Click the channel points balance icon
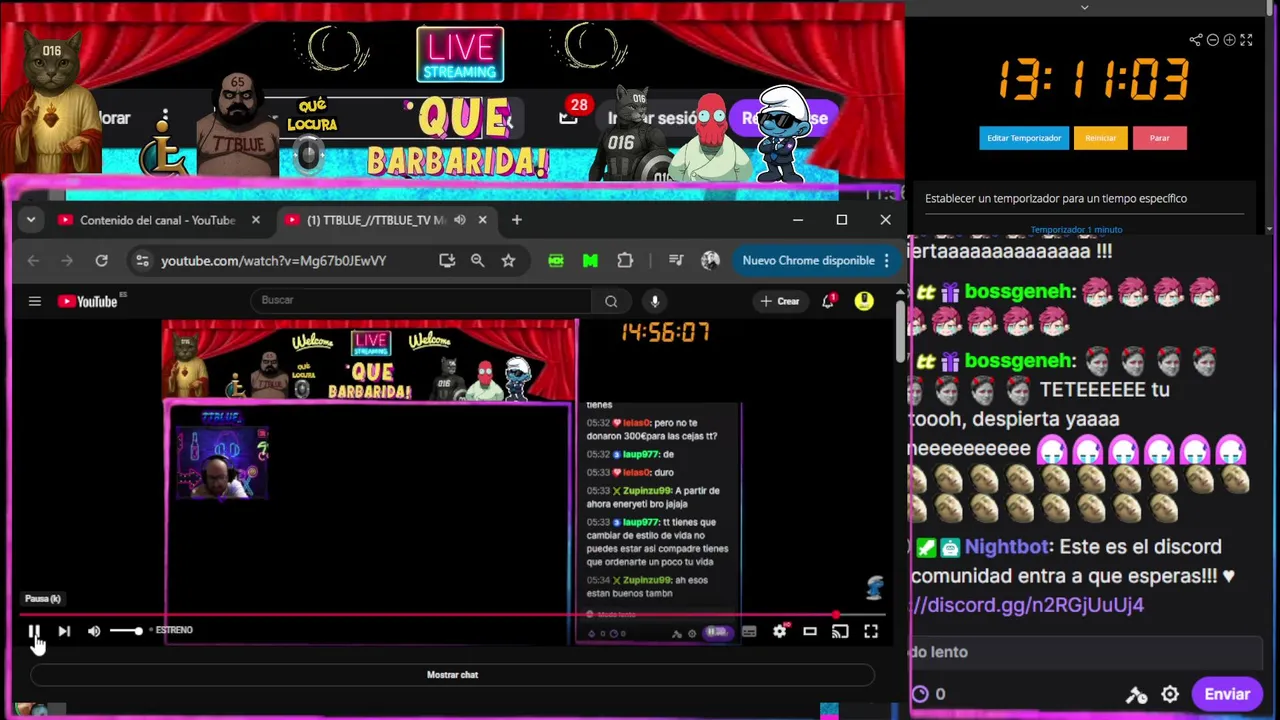This screenshot has width=1280, height=720. point(921,694)
